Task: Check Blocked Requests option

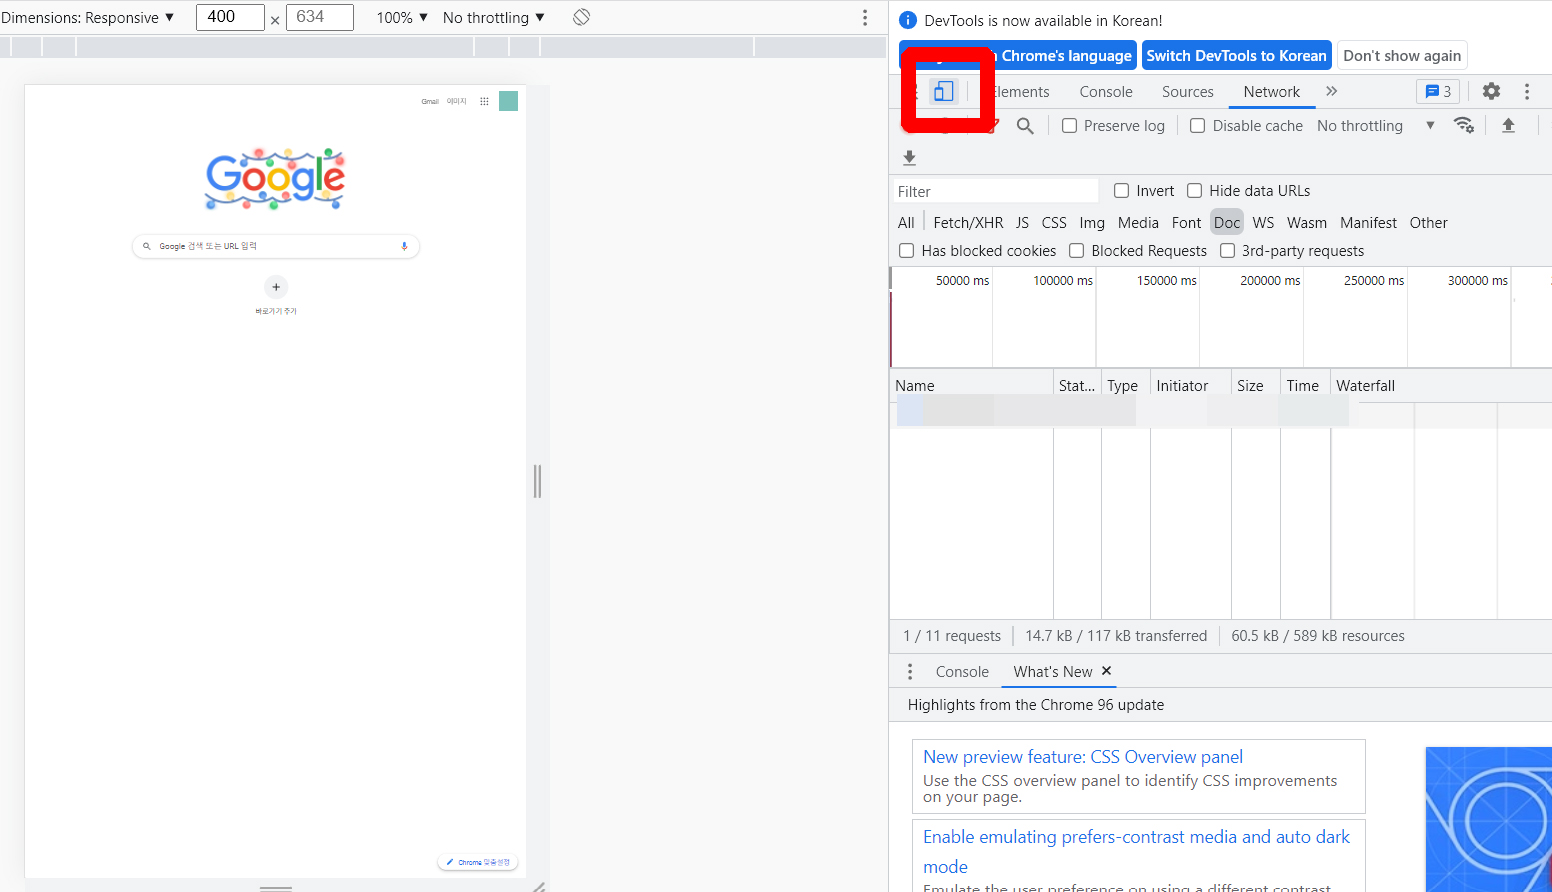Action: (1076, 251)
